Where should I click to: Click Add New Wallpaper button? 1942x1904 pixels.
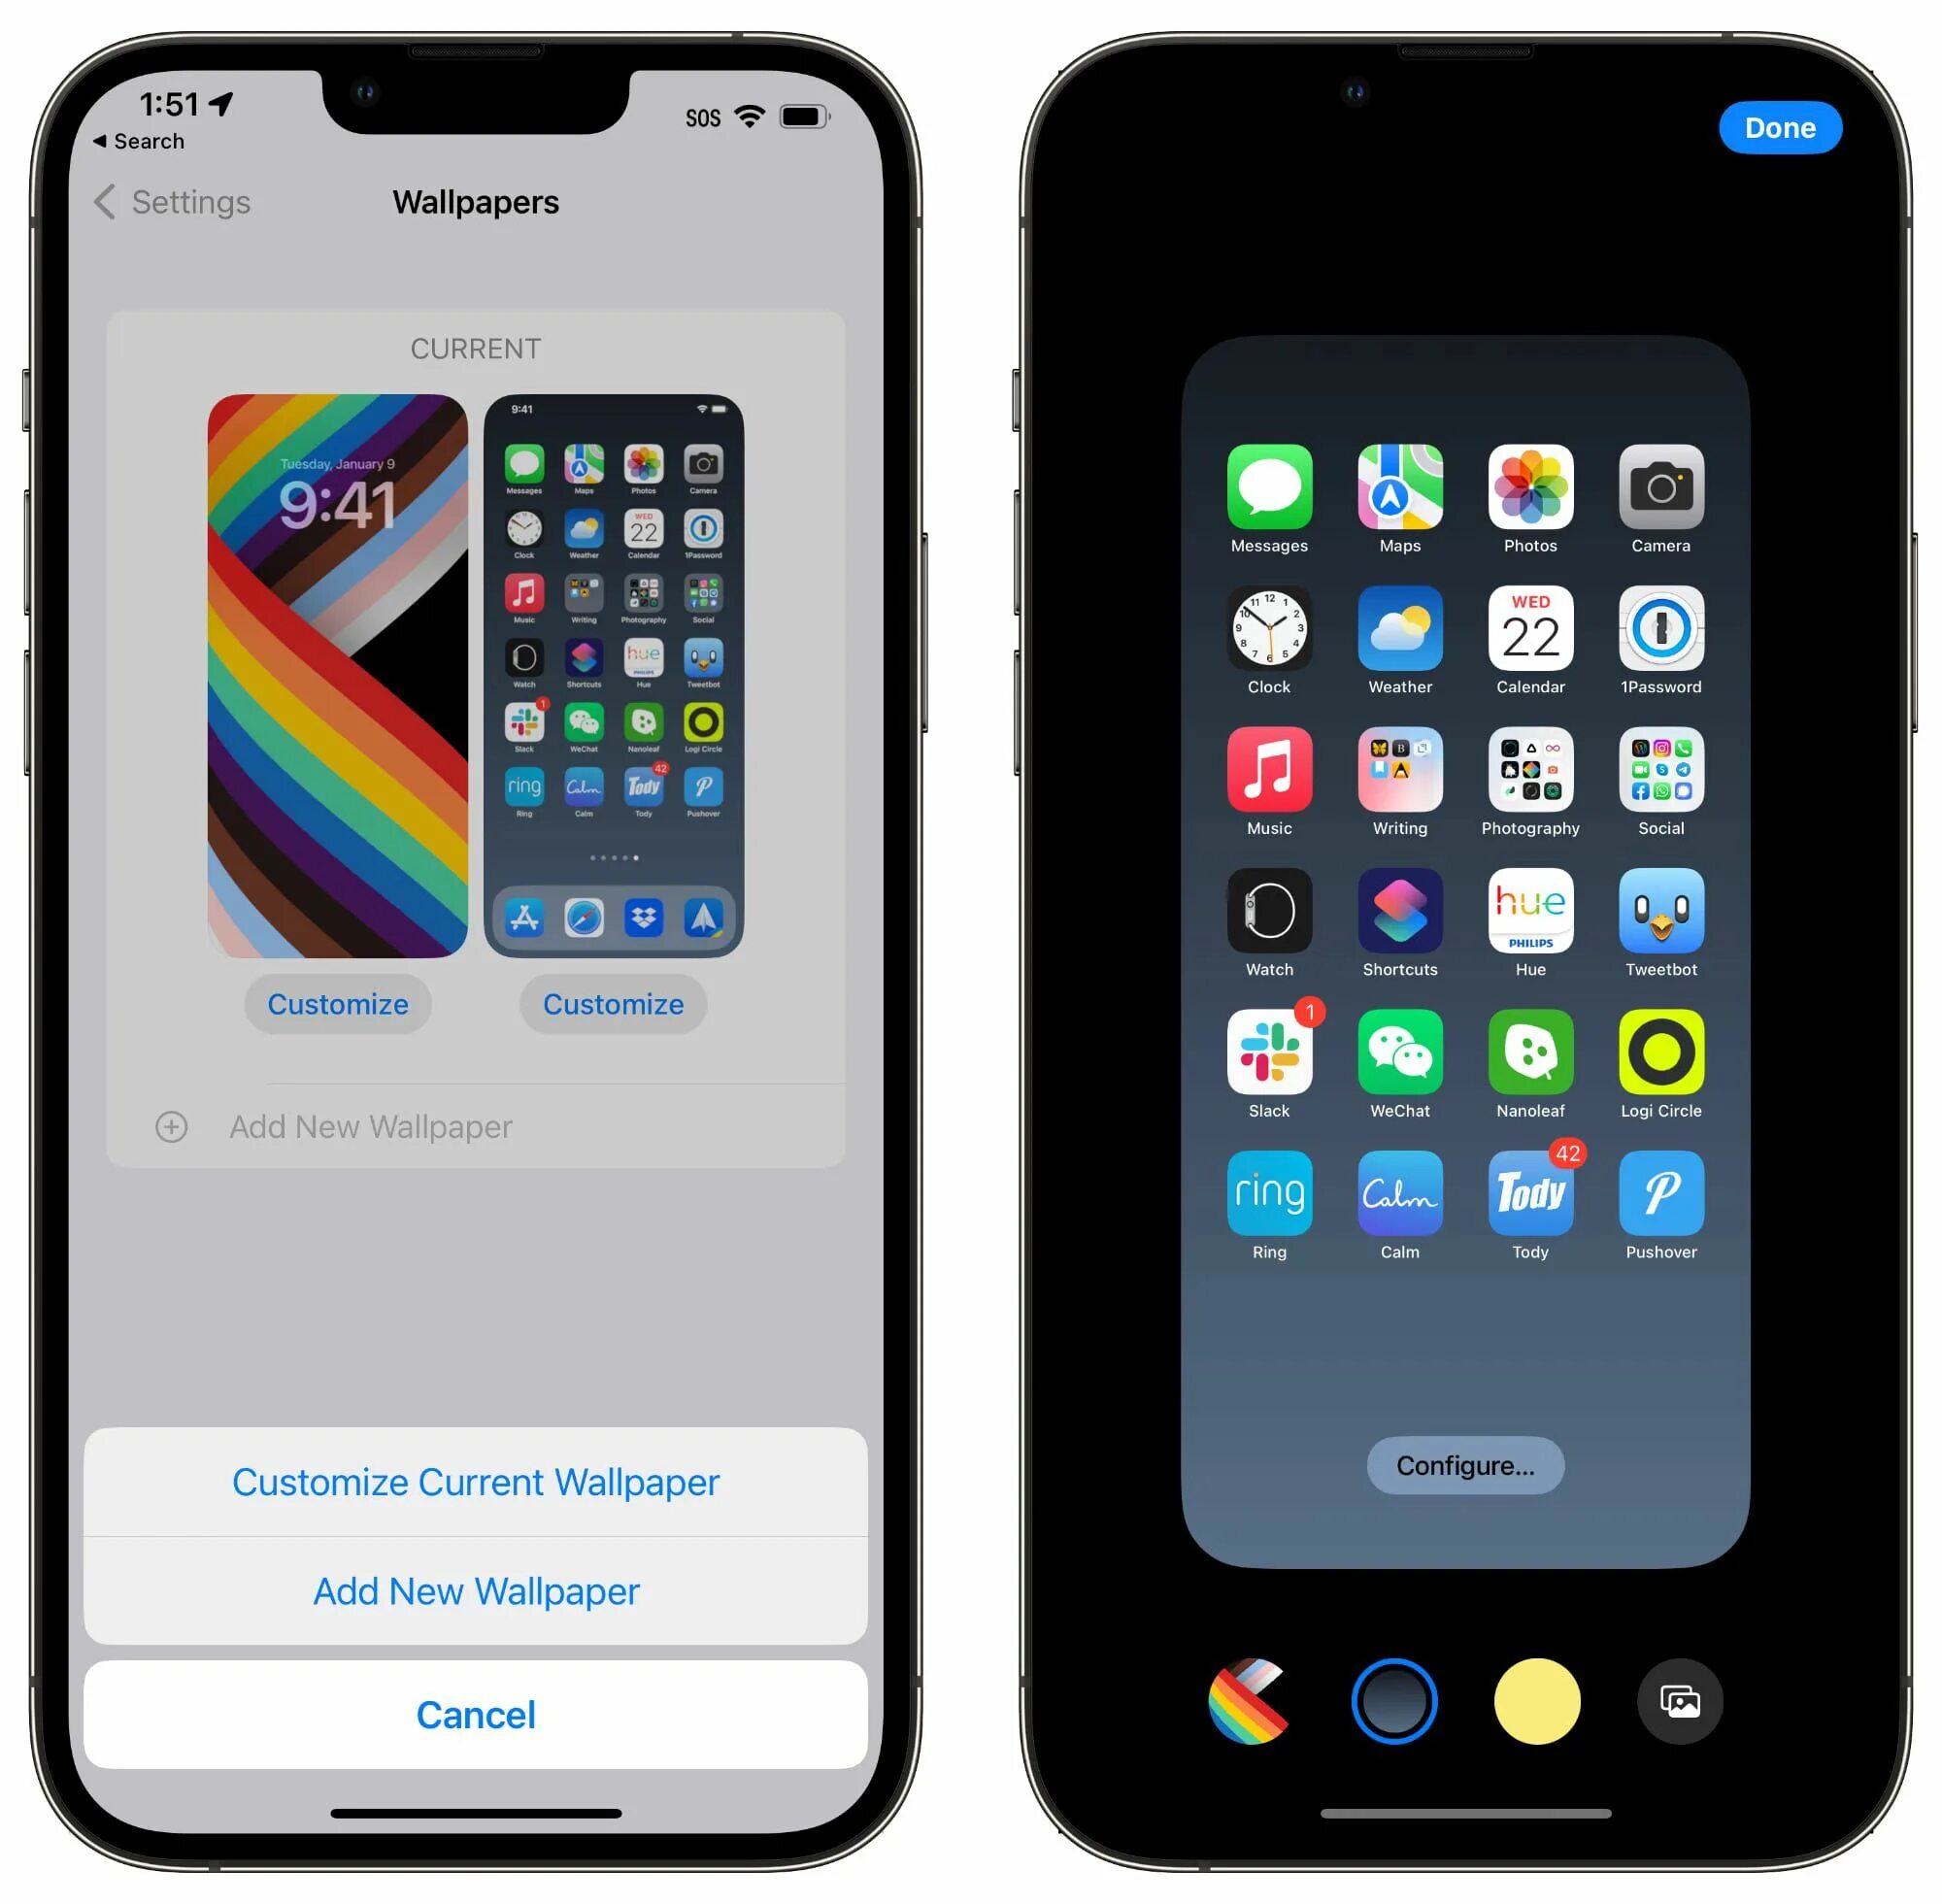(478, 1592)
